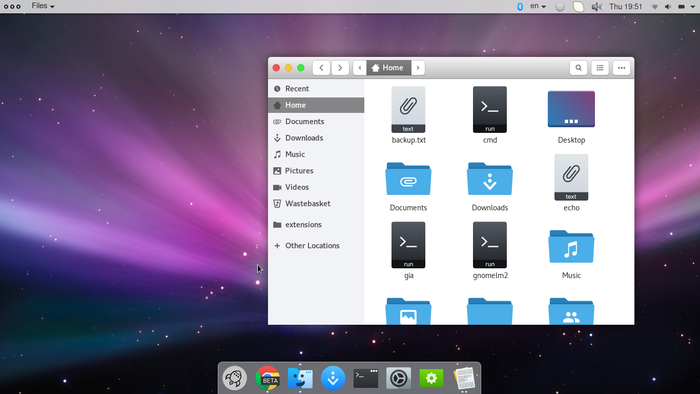Open the en keyboard layout dropdown
Image resolution: width=700 pixels, height=394 pixels.
(538, 6)
